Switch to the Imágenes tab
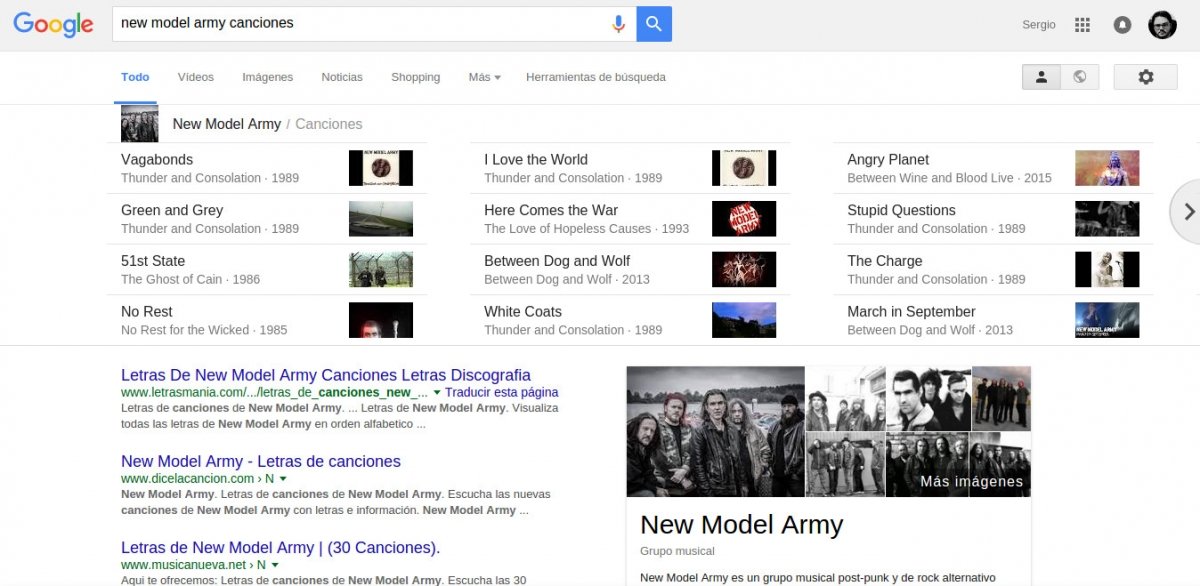Screen dimensions: 1200x586 point(267,77)
